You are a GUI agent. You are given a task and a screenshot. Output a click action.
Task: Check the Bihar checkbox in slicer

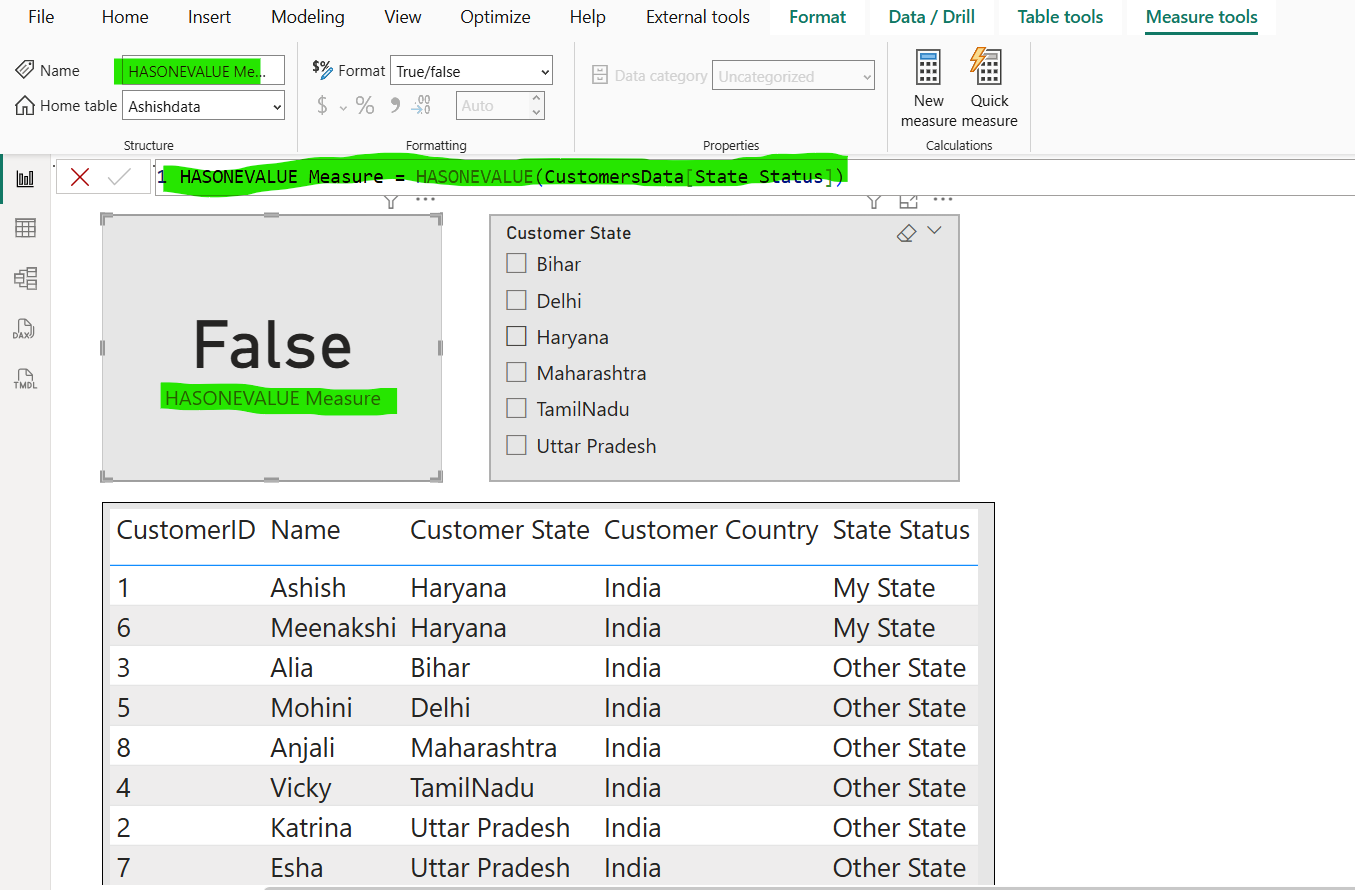[x=516, y=264]
